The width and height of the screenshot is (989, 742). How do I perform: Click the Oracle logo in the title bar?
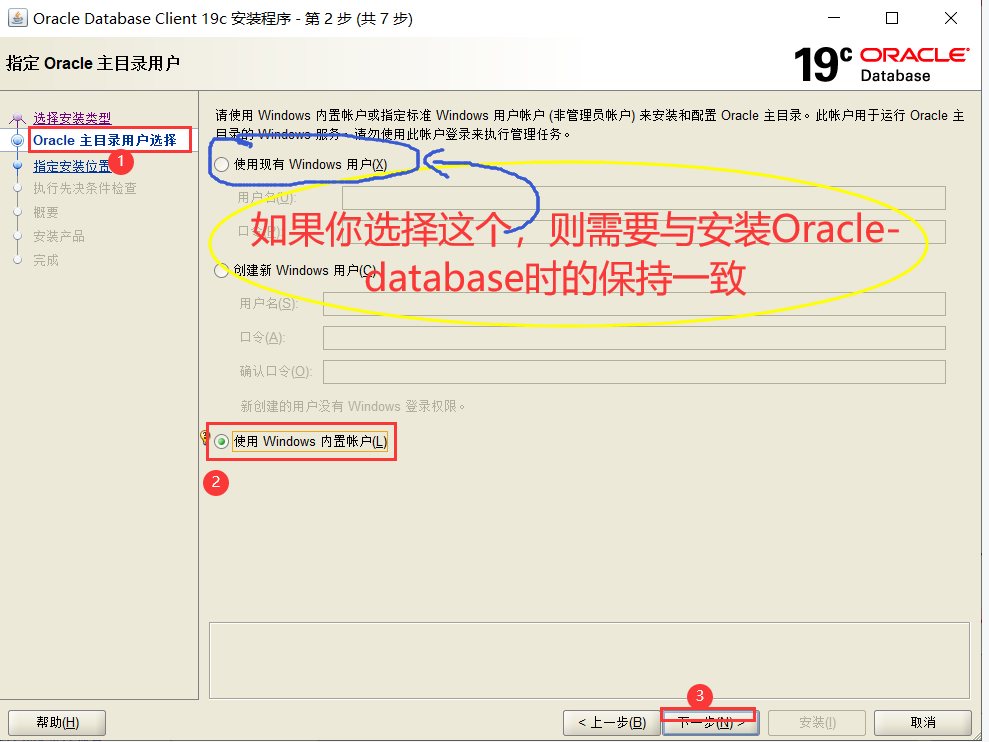(x=16, y=18)
